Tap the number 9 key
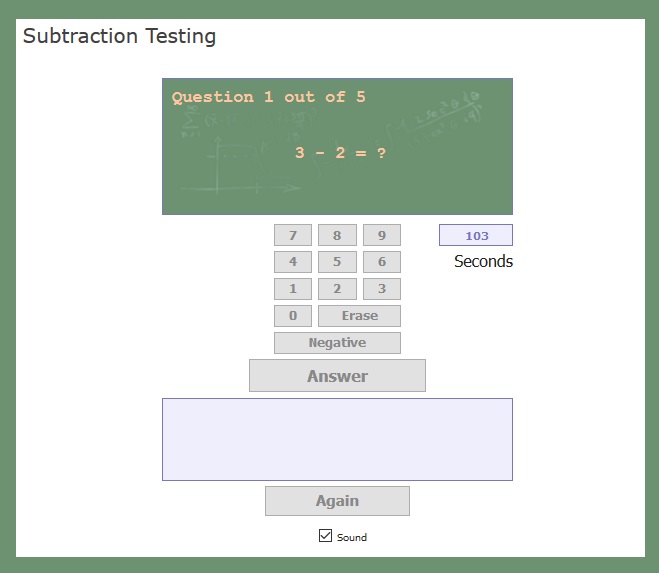 point(382,235)
